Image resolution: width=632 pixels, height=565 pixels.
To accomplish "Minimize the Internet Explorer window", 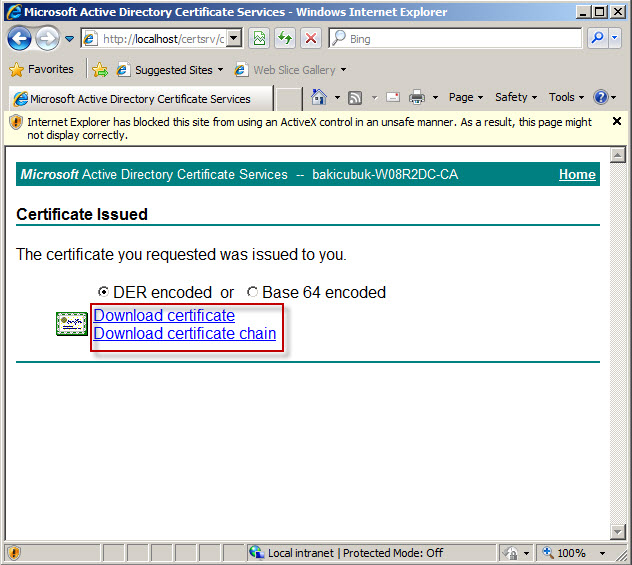I will (582, 12).
